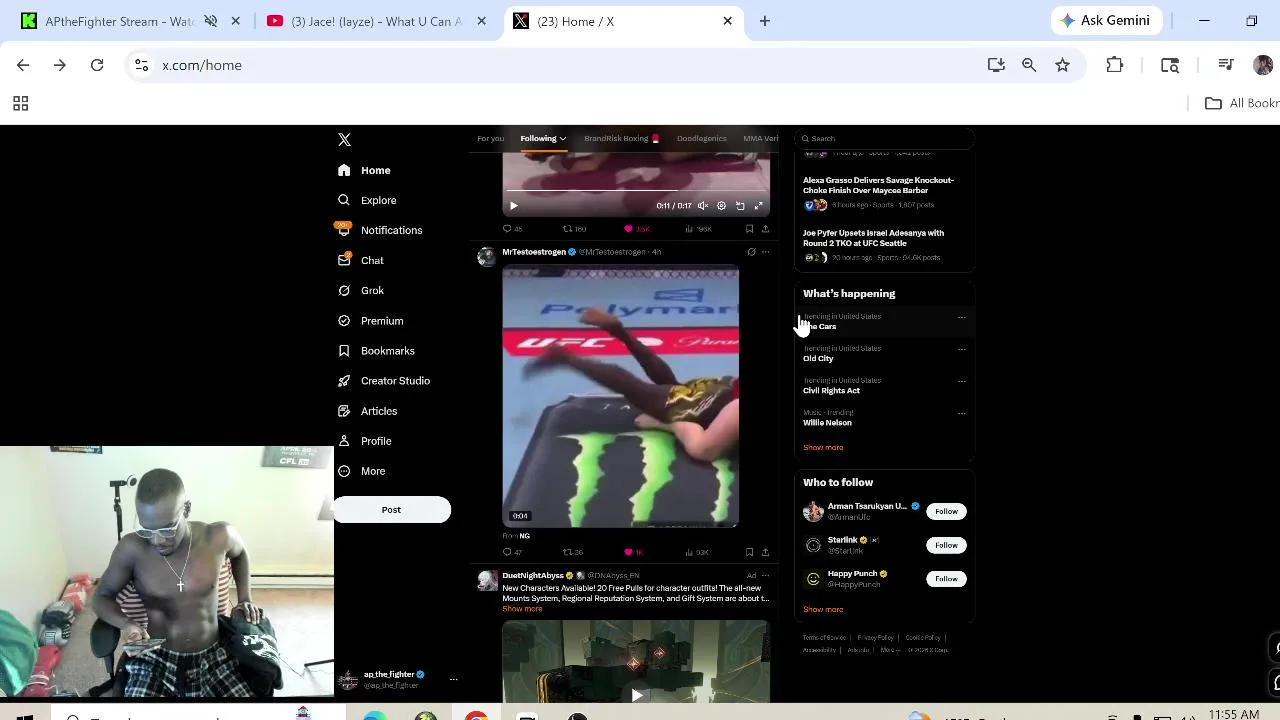The image size is (1280, 720).
Task: Open MrTestoestrogen profile name link
Action: point(534,252)
